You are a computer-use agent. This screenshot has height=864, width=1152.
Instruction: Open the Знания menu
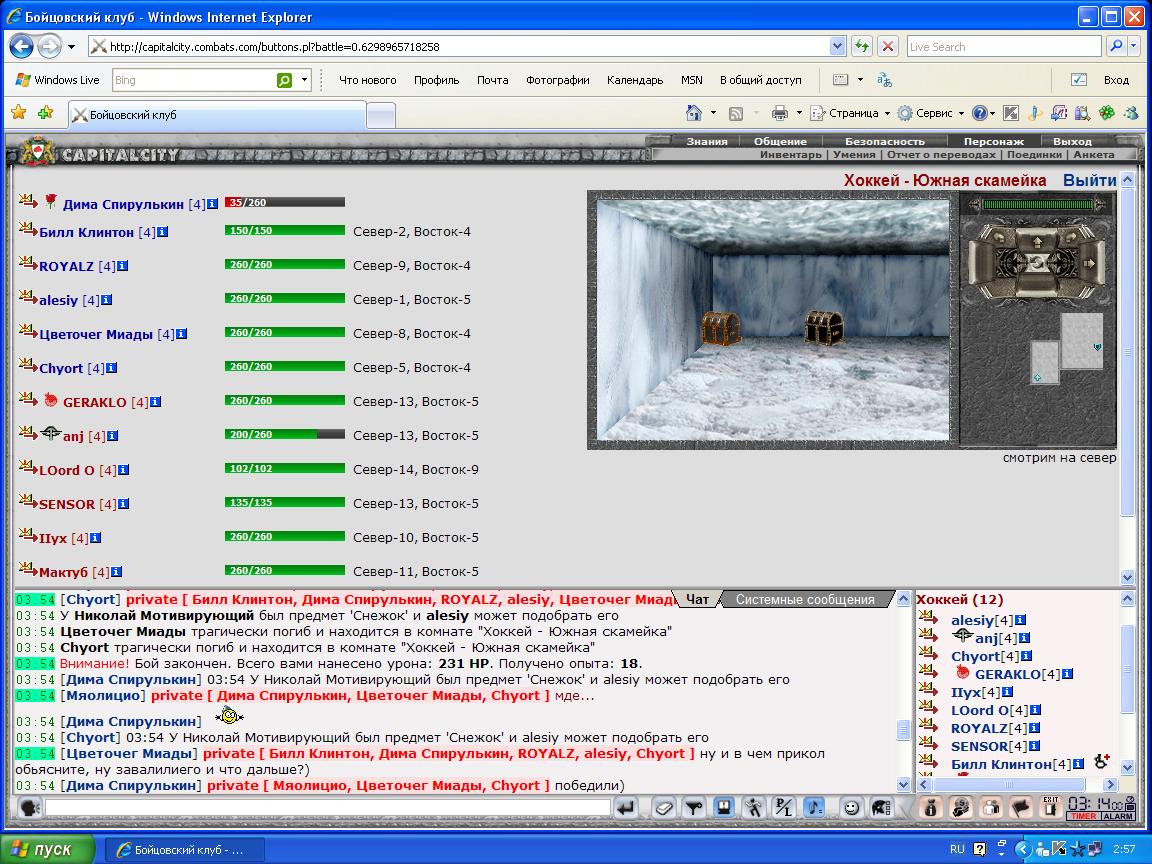coord(707,141)
